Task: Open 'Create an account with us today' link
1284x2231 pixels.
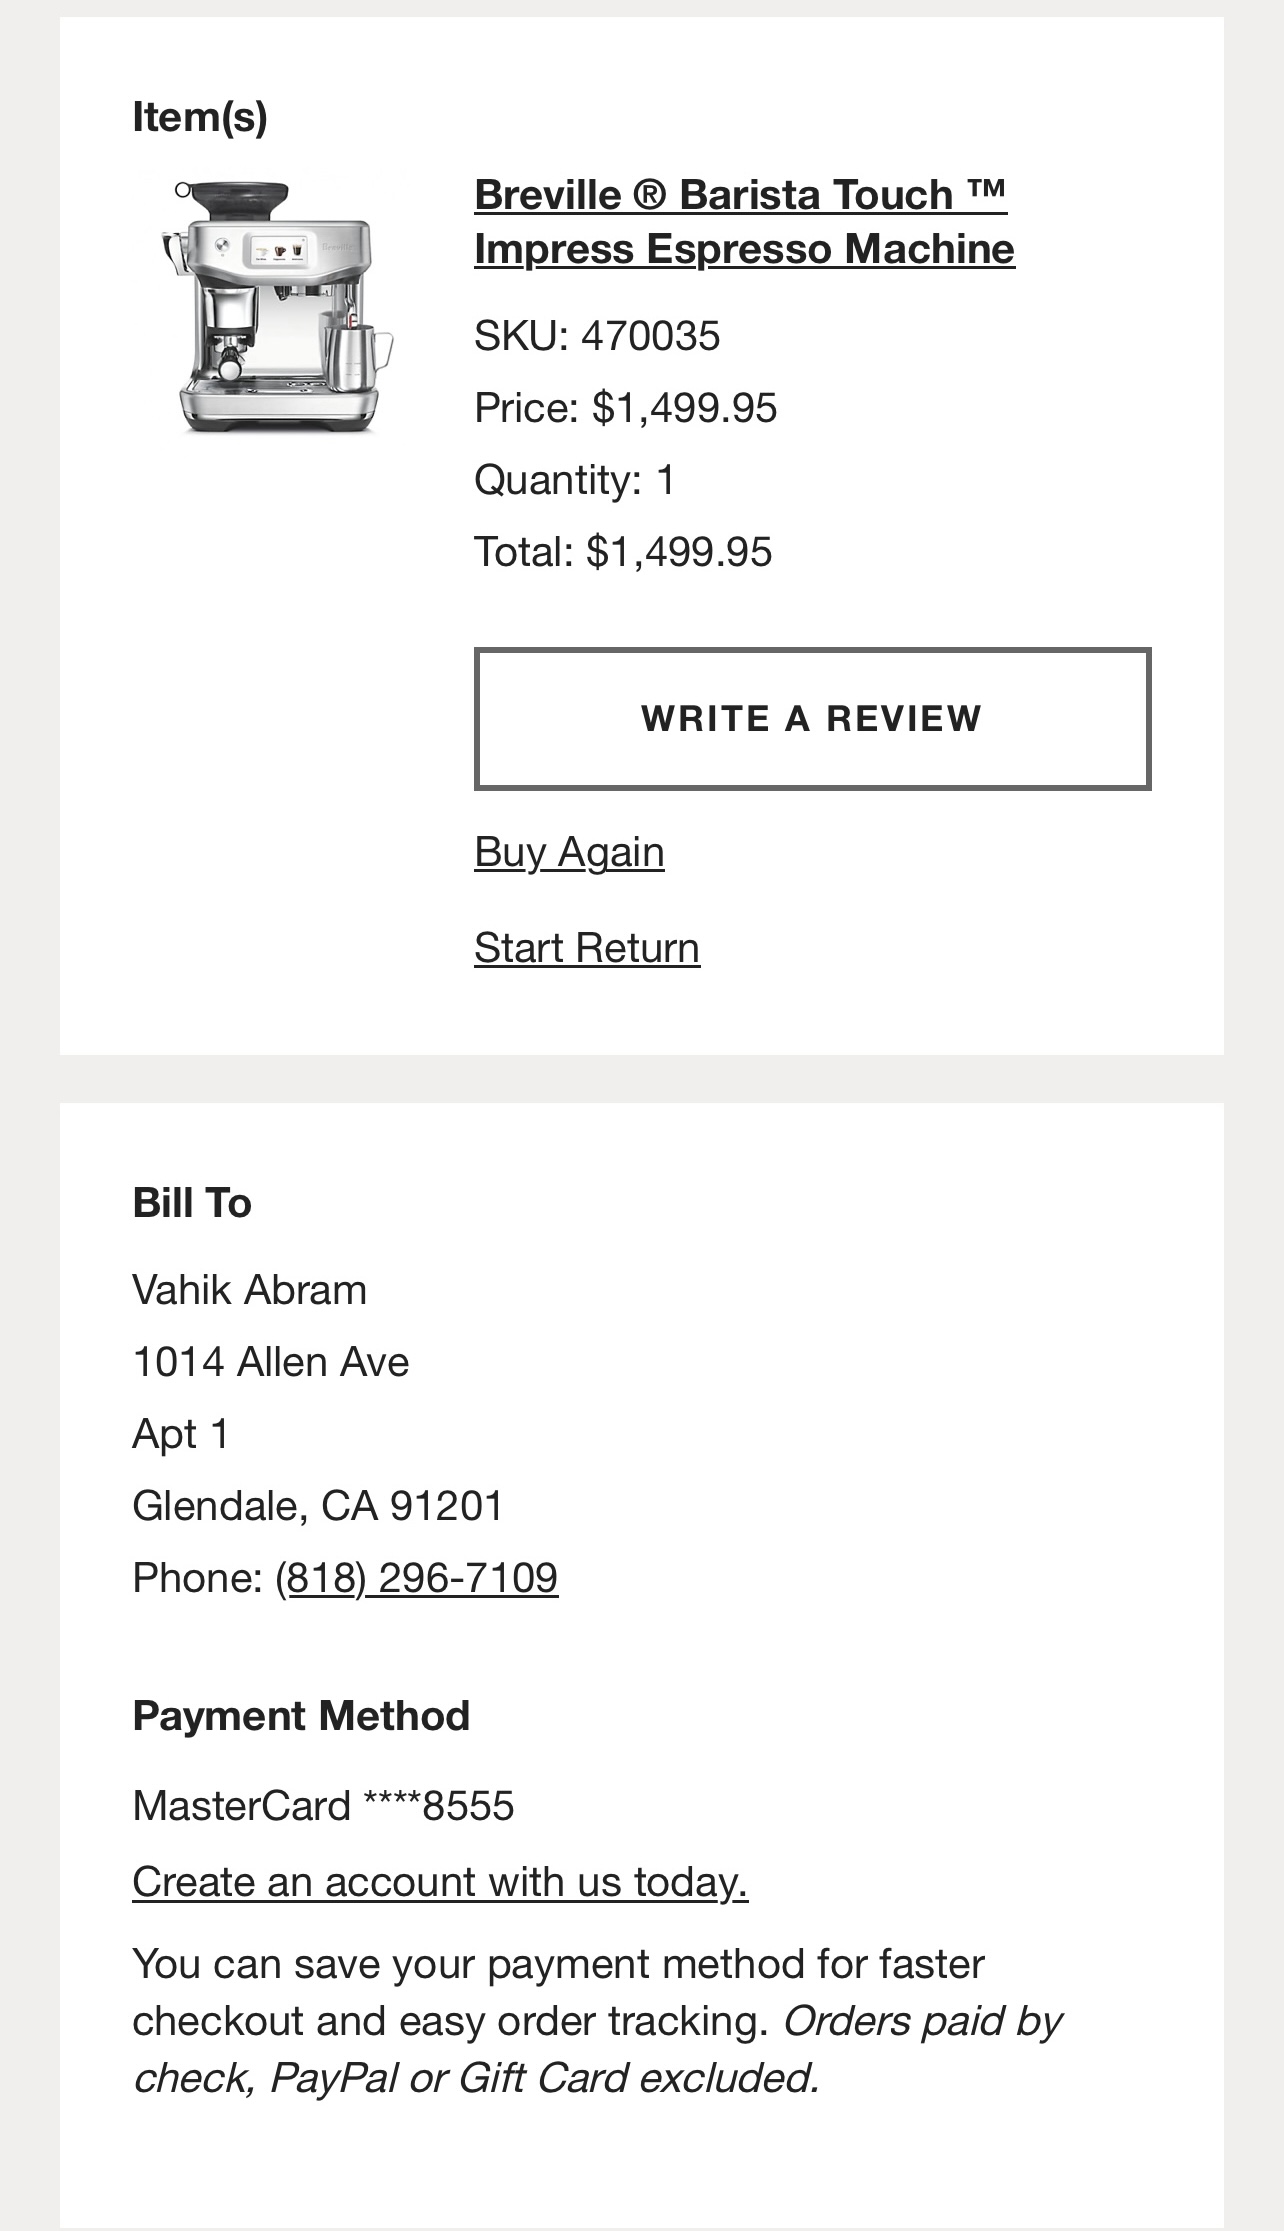Action: 440,1882
